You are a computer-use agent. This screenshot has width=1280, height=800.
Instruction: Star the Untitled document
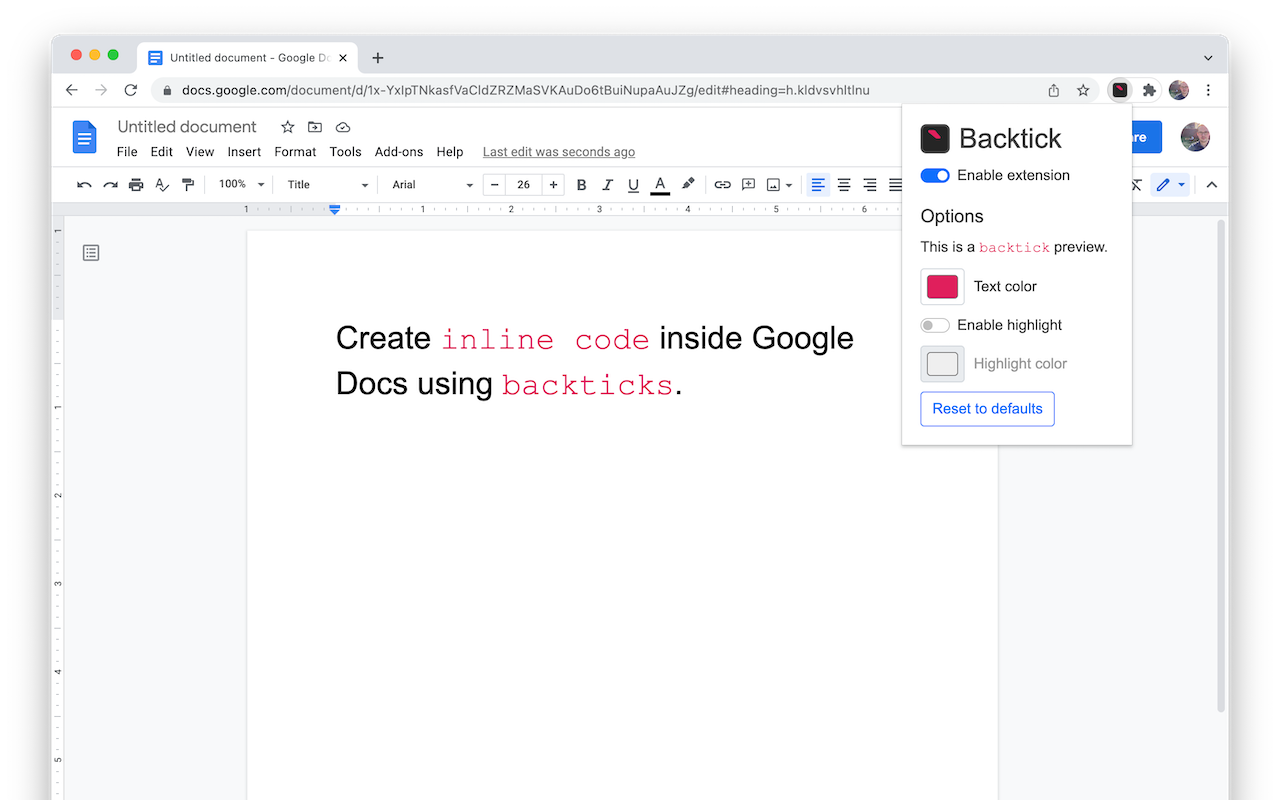click(x=288, y=127)
